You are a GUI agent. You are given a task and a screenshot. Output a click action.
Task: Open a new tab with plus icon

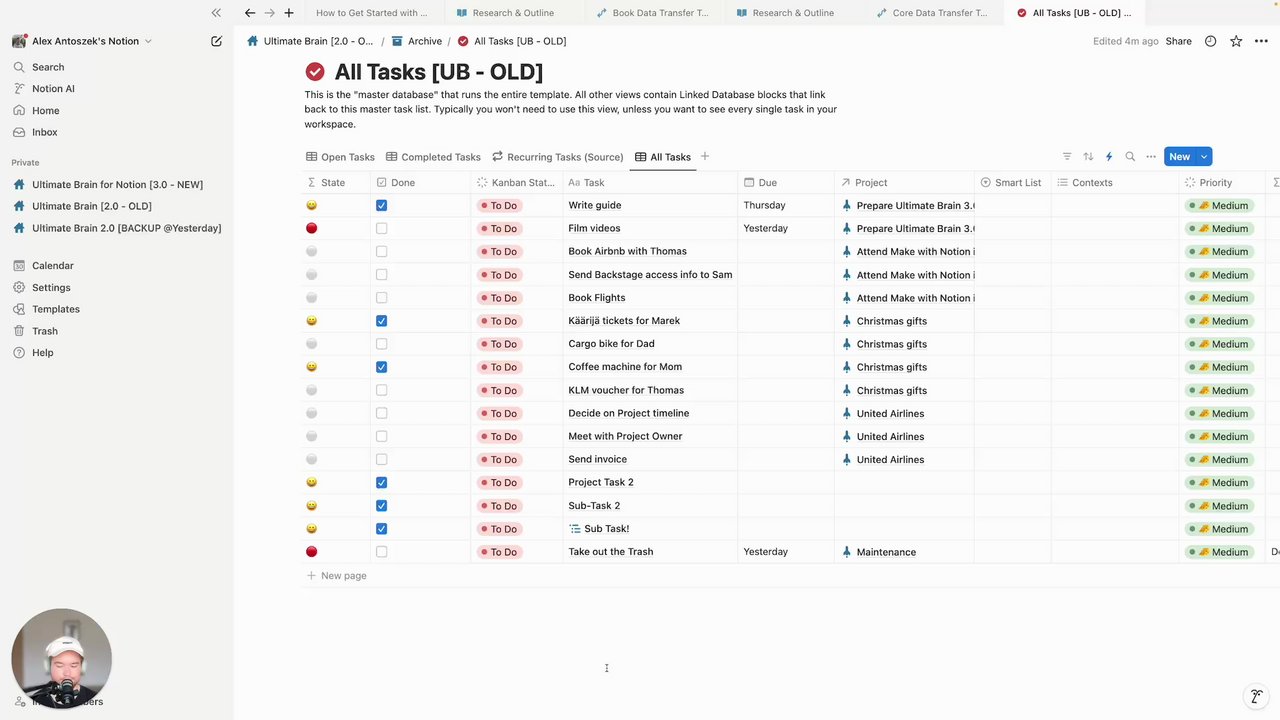pos(289,13)
